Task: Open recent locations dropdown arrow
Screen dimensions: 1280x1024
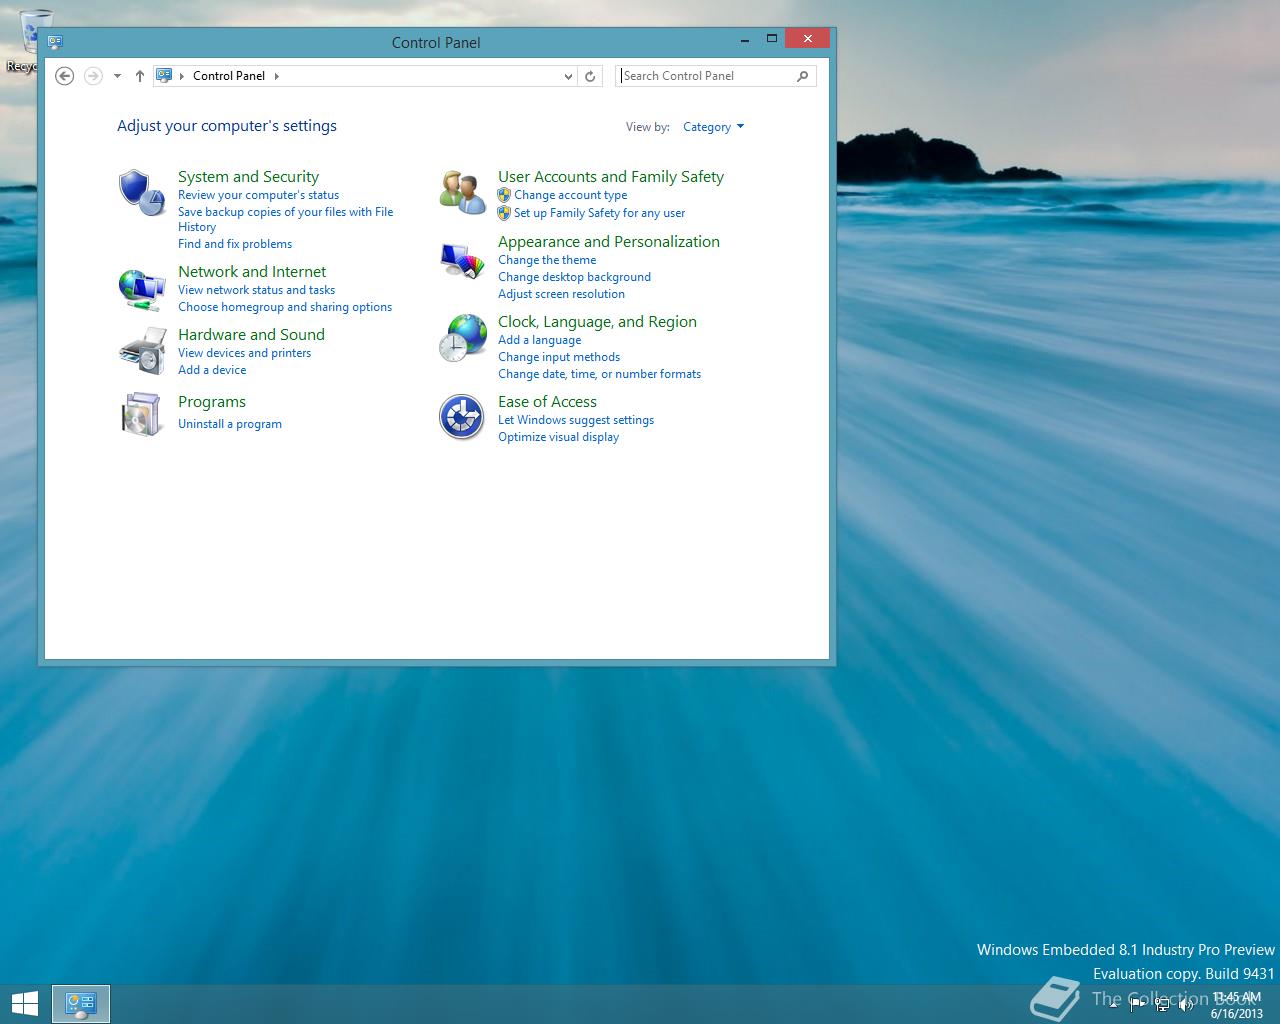Action: pyautogui.click(x=117, y=76)
